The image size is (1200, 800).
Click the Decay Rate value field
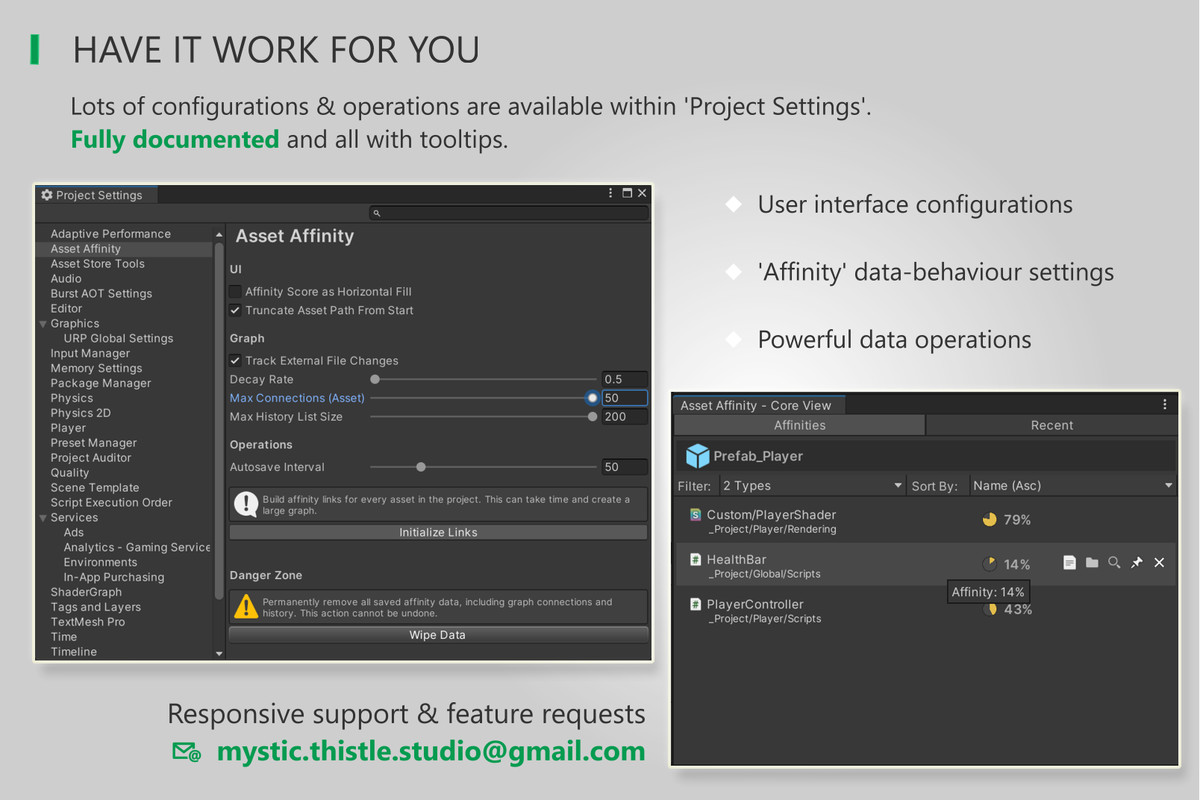coord(624,380)
